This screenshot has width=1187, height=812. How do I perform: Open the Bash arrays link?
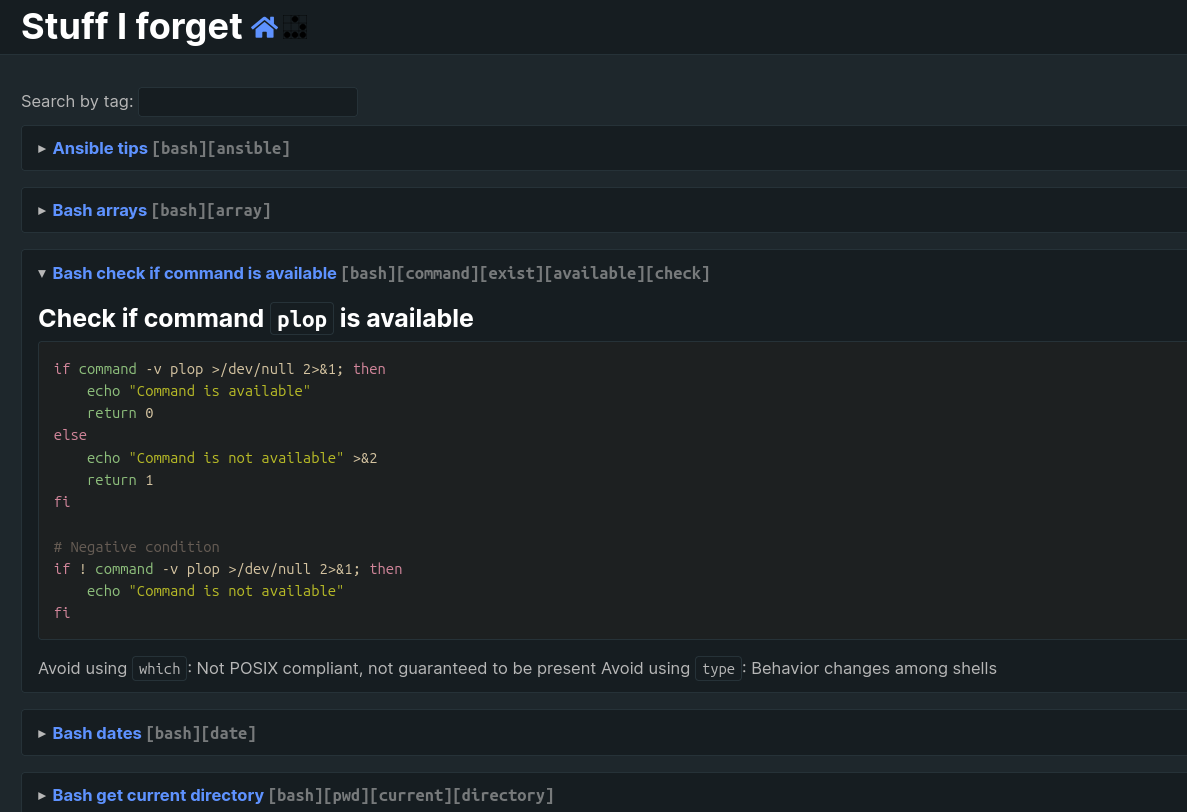[x=99, y=210]
